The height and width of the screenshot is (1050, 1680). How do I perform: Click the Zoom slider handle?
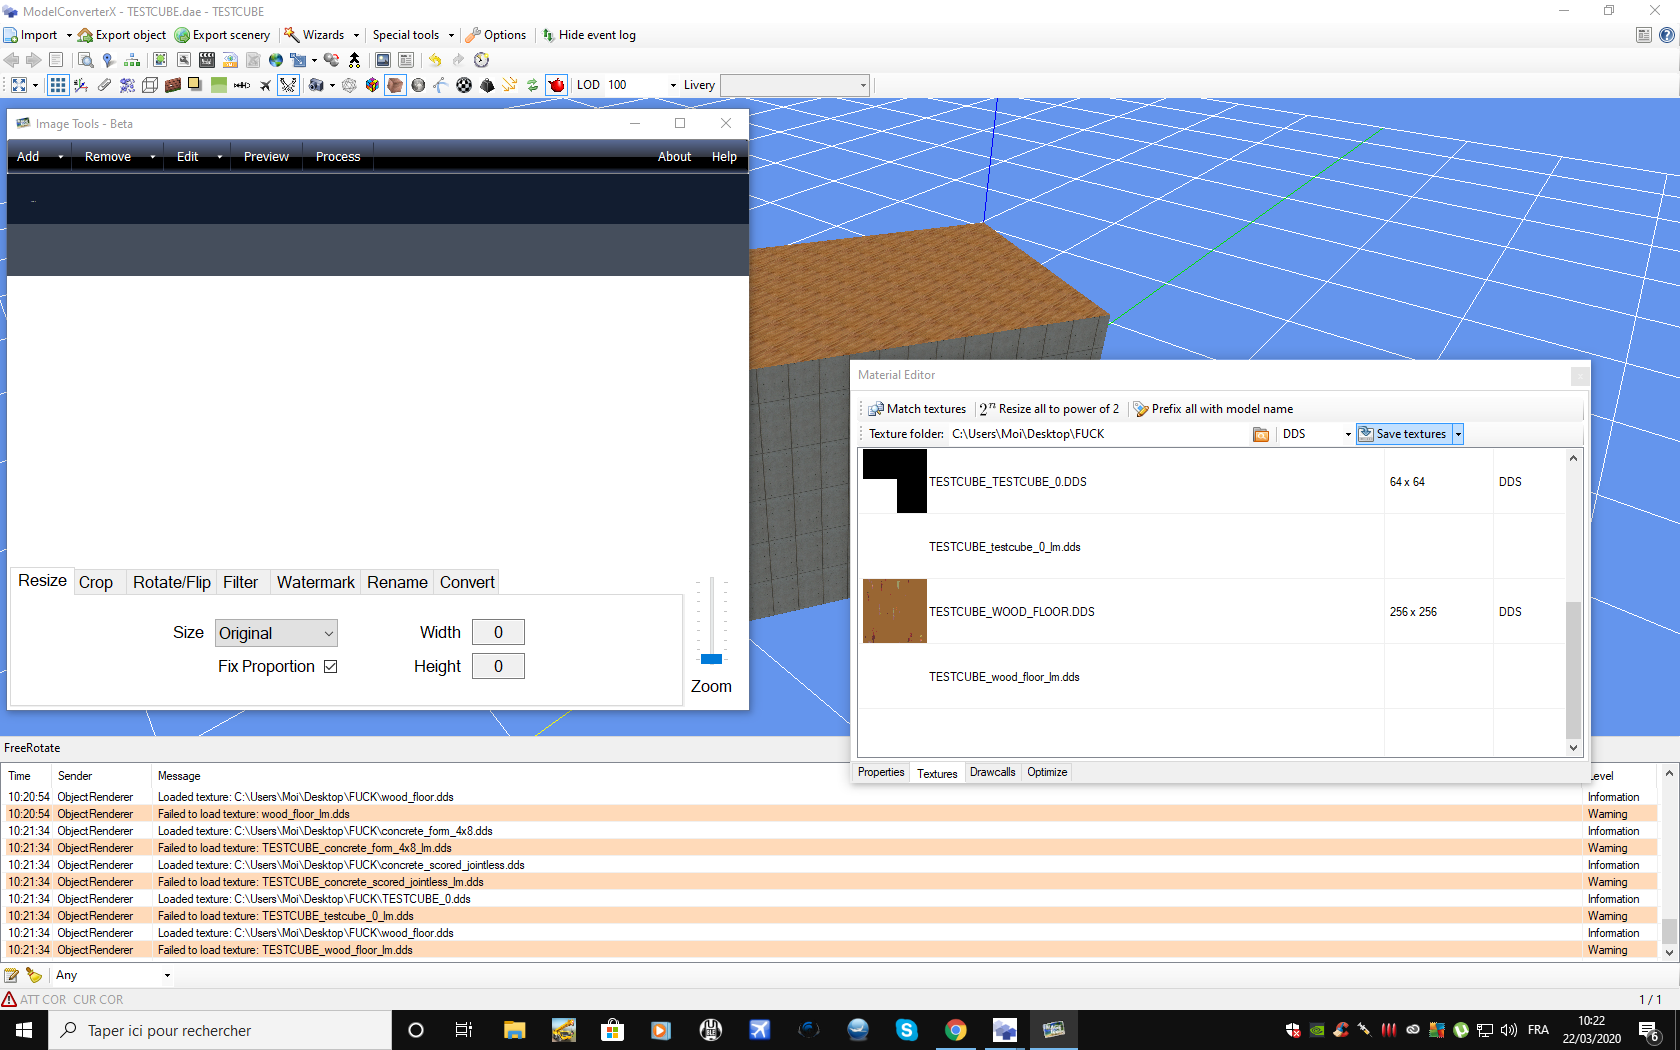[711, 659]
